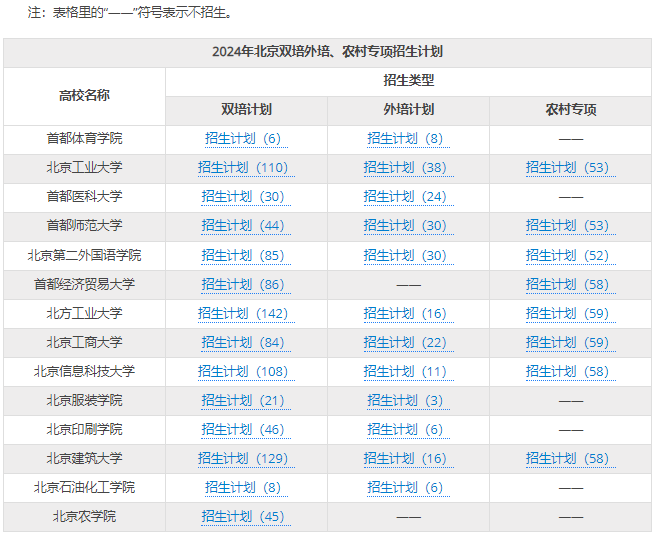
Task: Click the 北京工业大学 school name cell
Action: click(x=84, y=169)
